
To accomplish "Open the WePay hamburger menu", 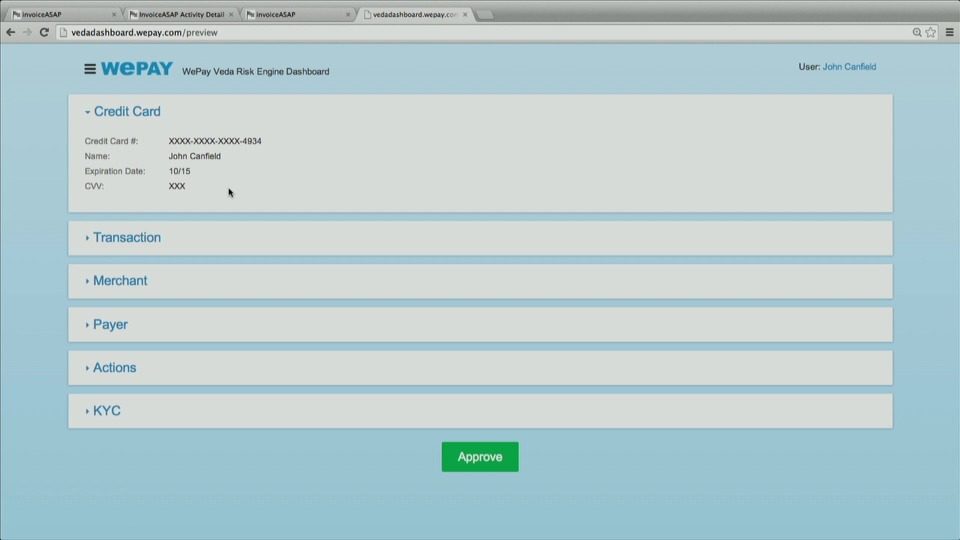I will [x=90, y=69].
